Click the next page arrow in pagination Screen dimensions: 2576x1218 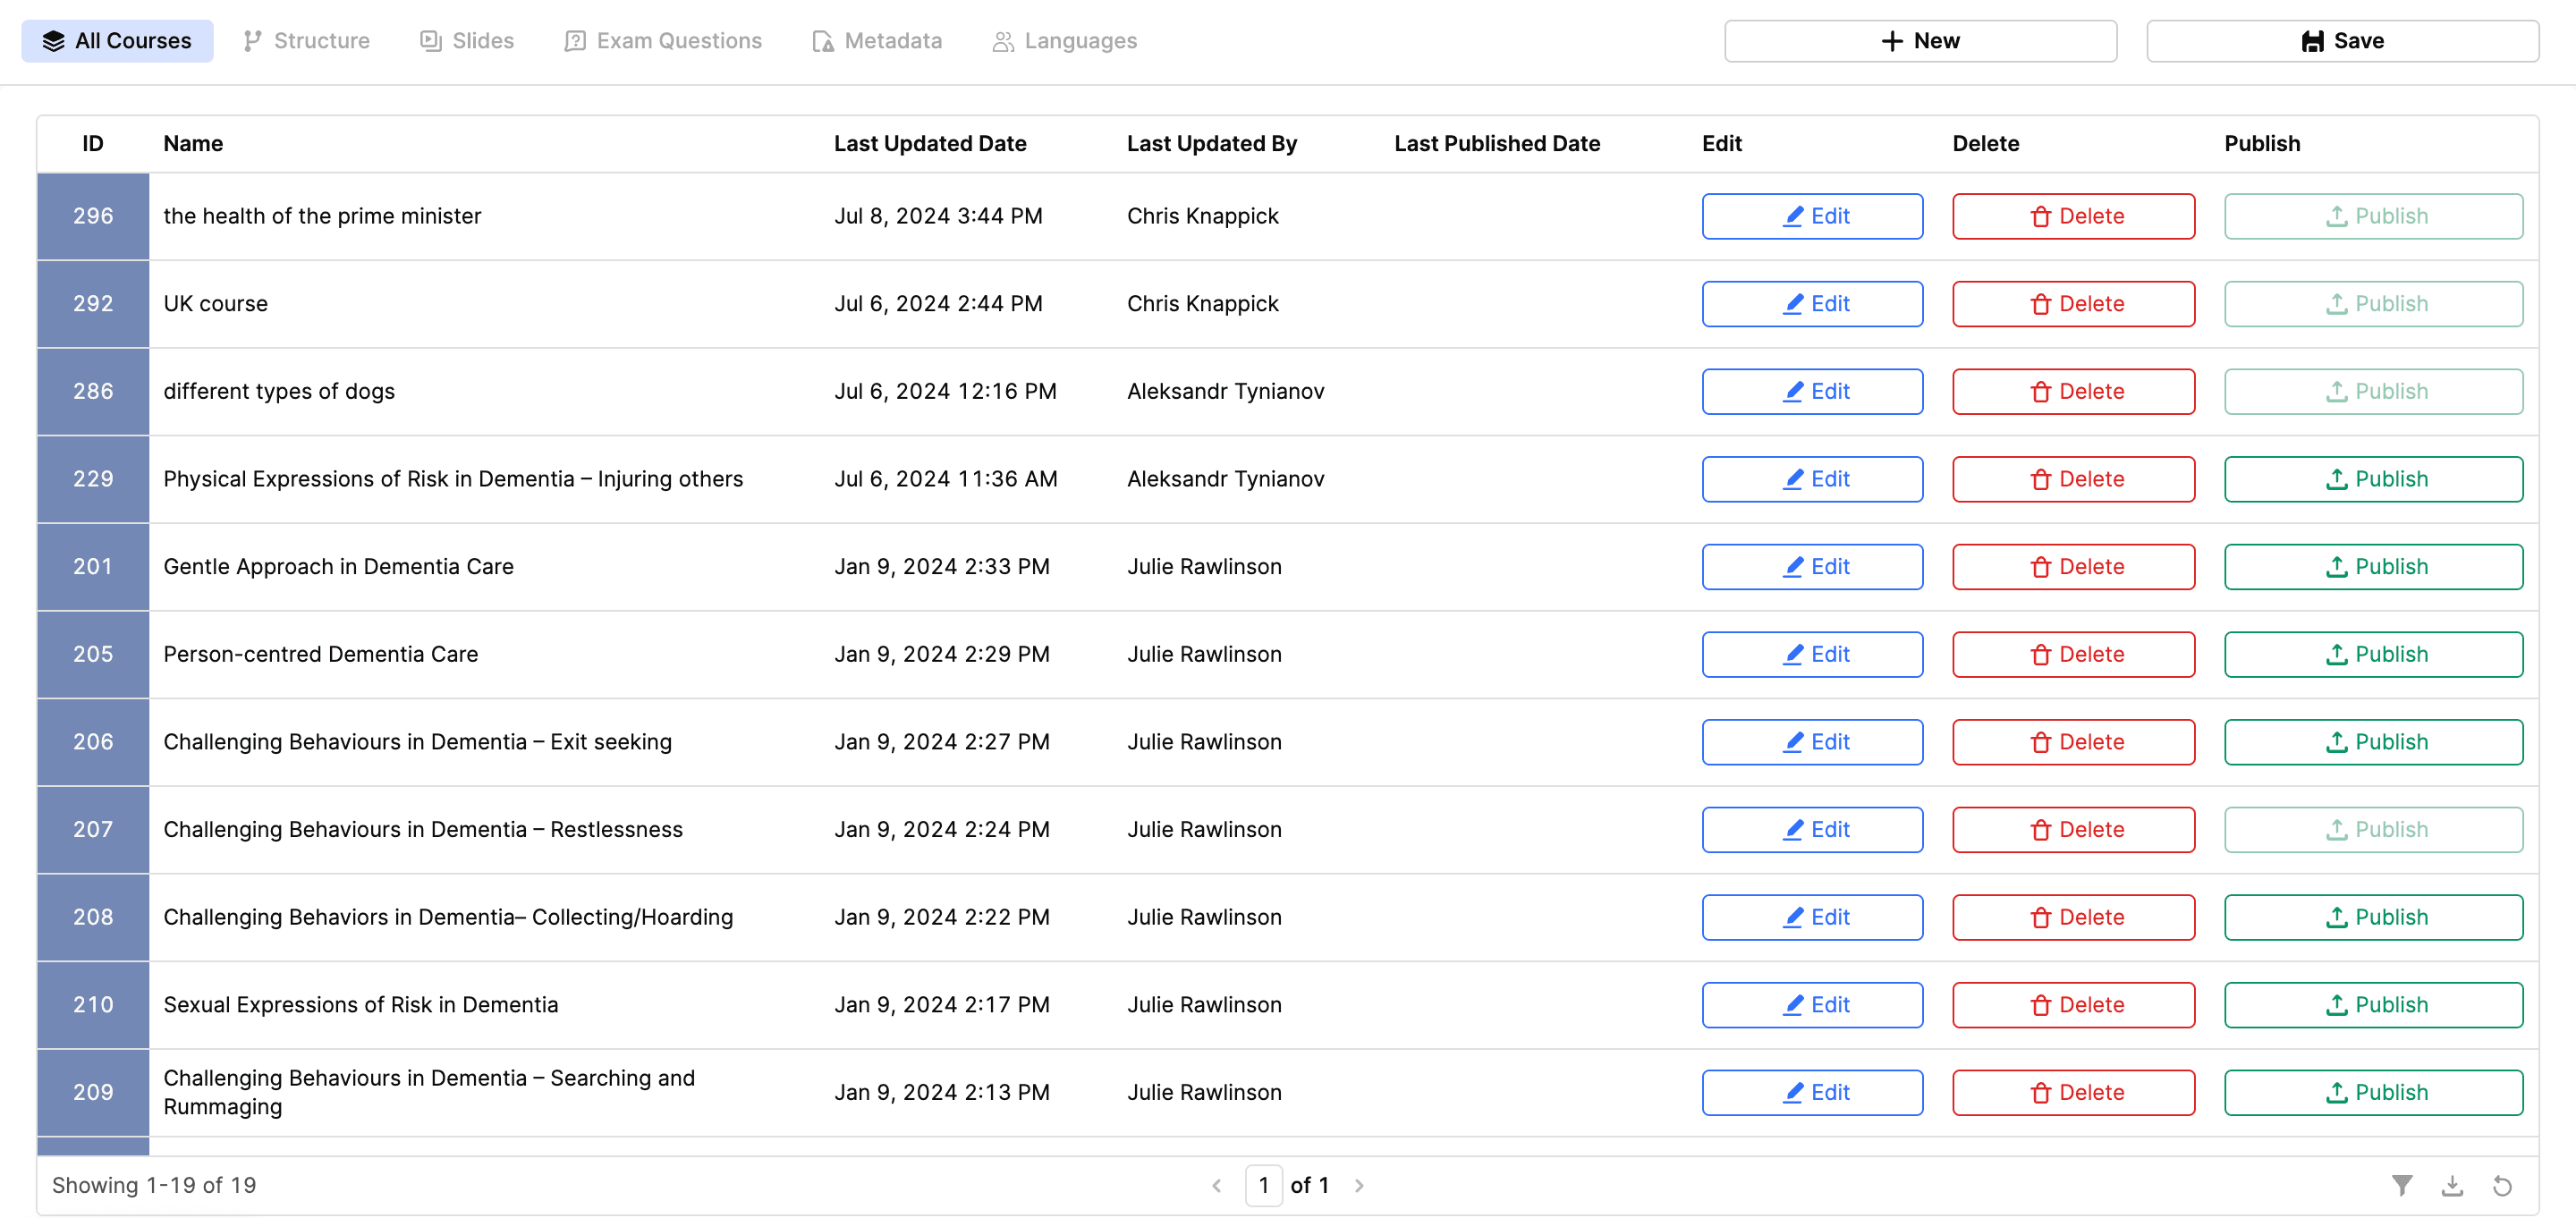point(1359,1185)
